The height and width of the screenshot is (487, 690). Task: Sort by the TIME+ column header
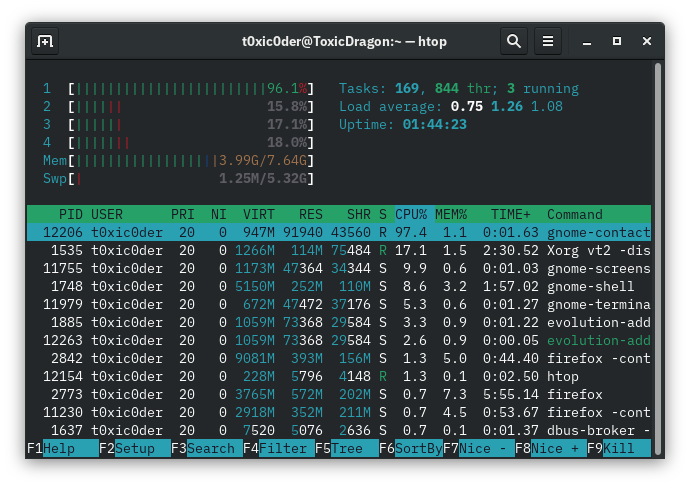coord(511,214)
